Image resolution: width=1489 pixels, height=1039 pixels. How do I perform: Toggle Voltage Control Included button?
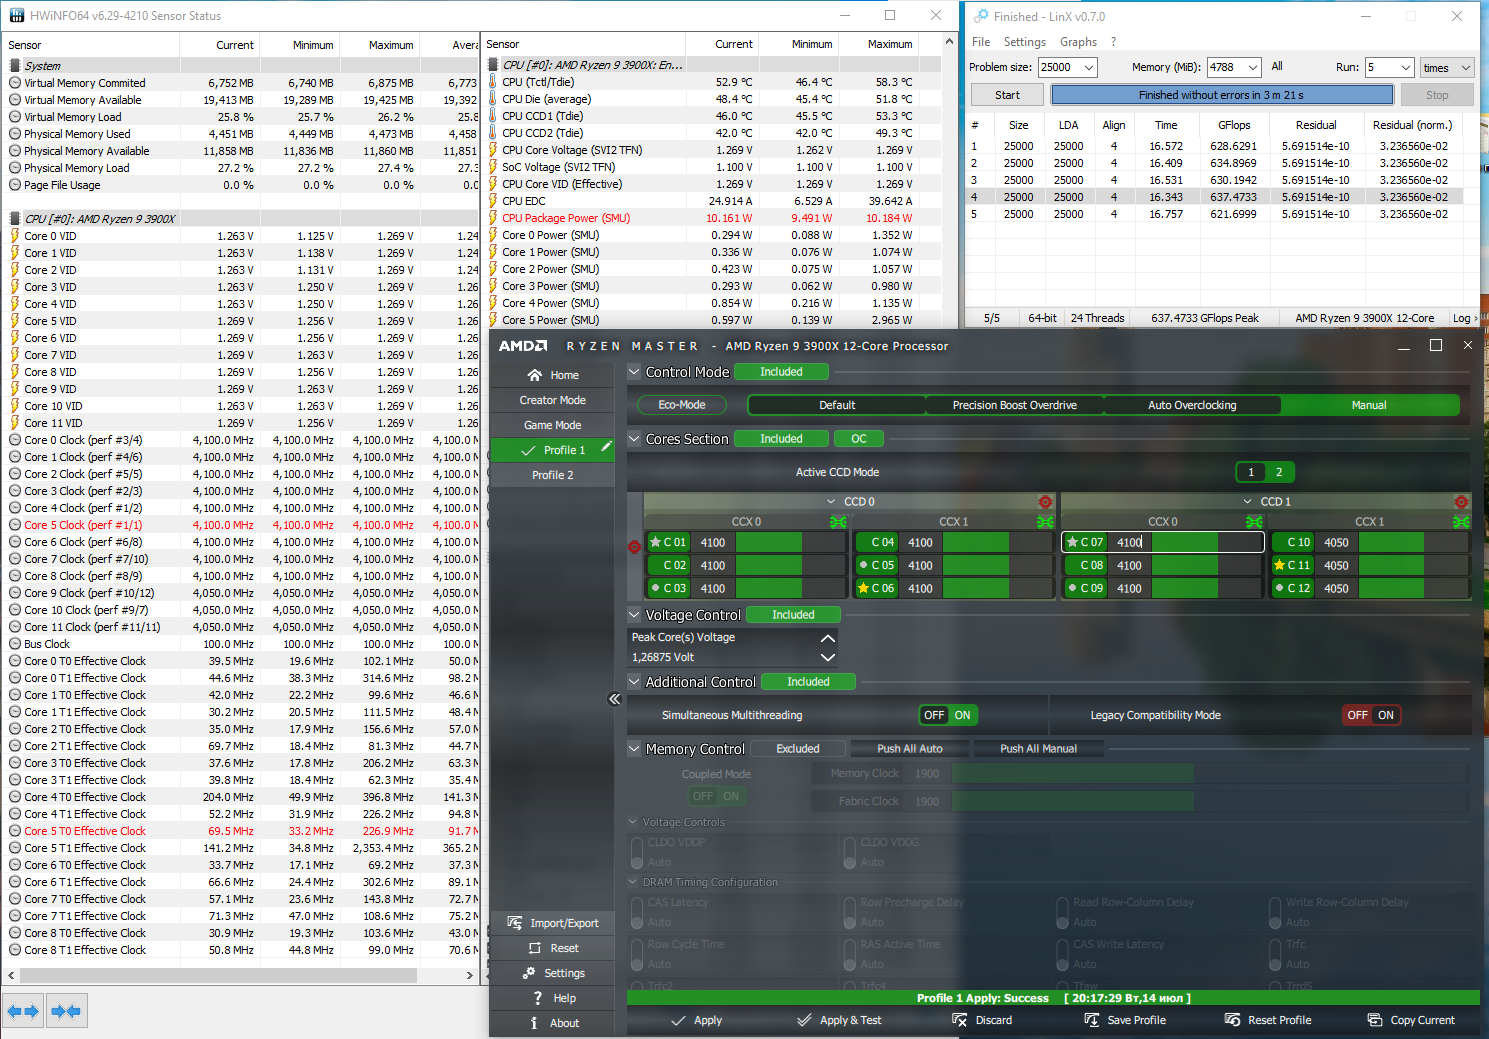[793, 615]
